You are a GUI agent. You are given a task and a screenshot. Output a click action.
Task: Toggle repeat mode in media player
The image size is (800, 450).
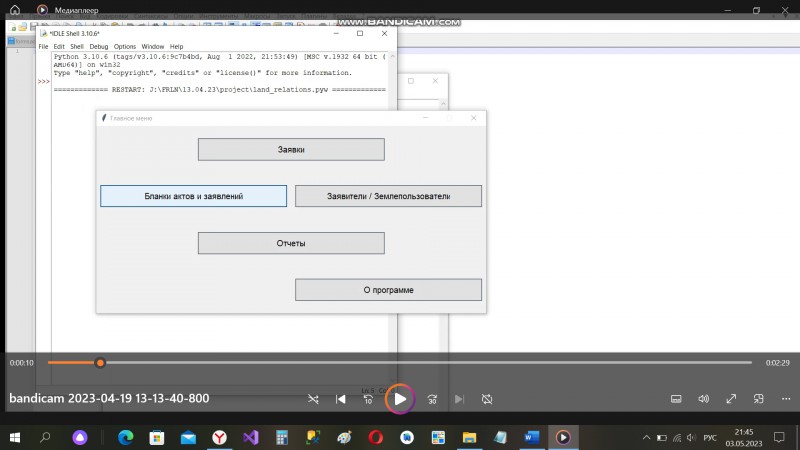pyautogui.click(x=487, y=399)
